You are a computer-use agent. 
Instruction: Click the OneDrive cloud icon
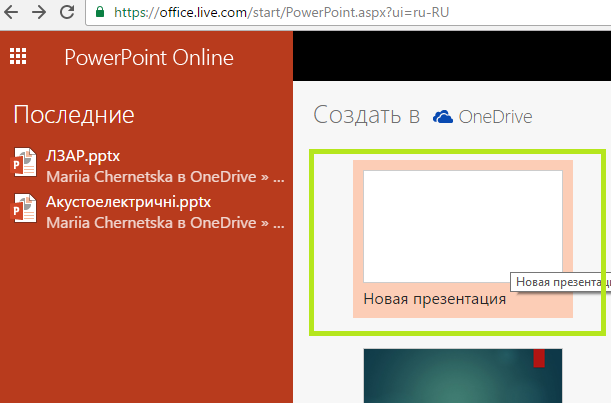pos(443,117)
